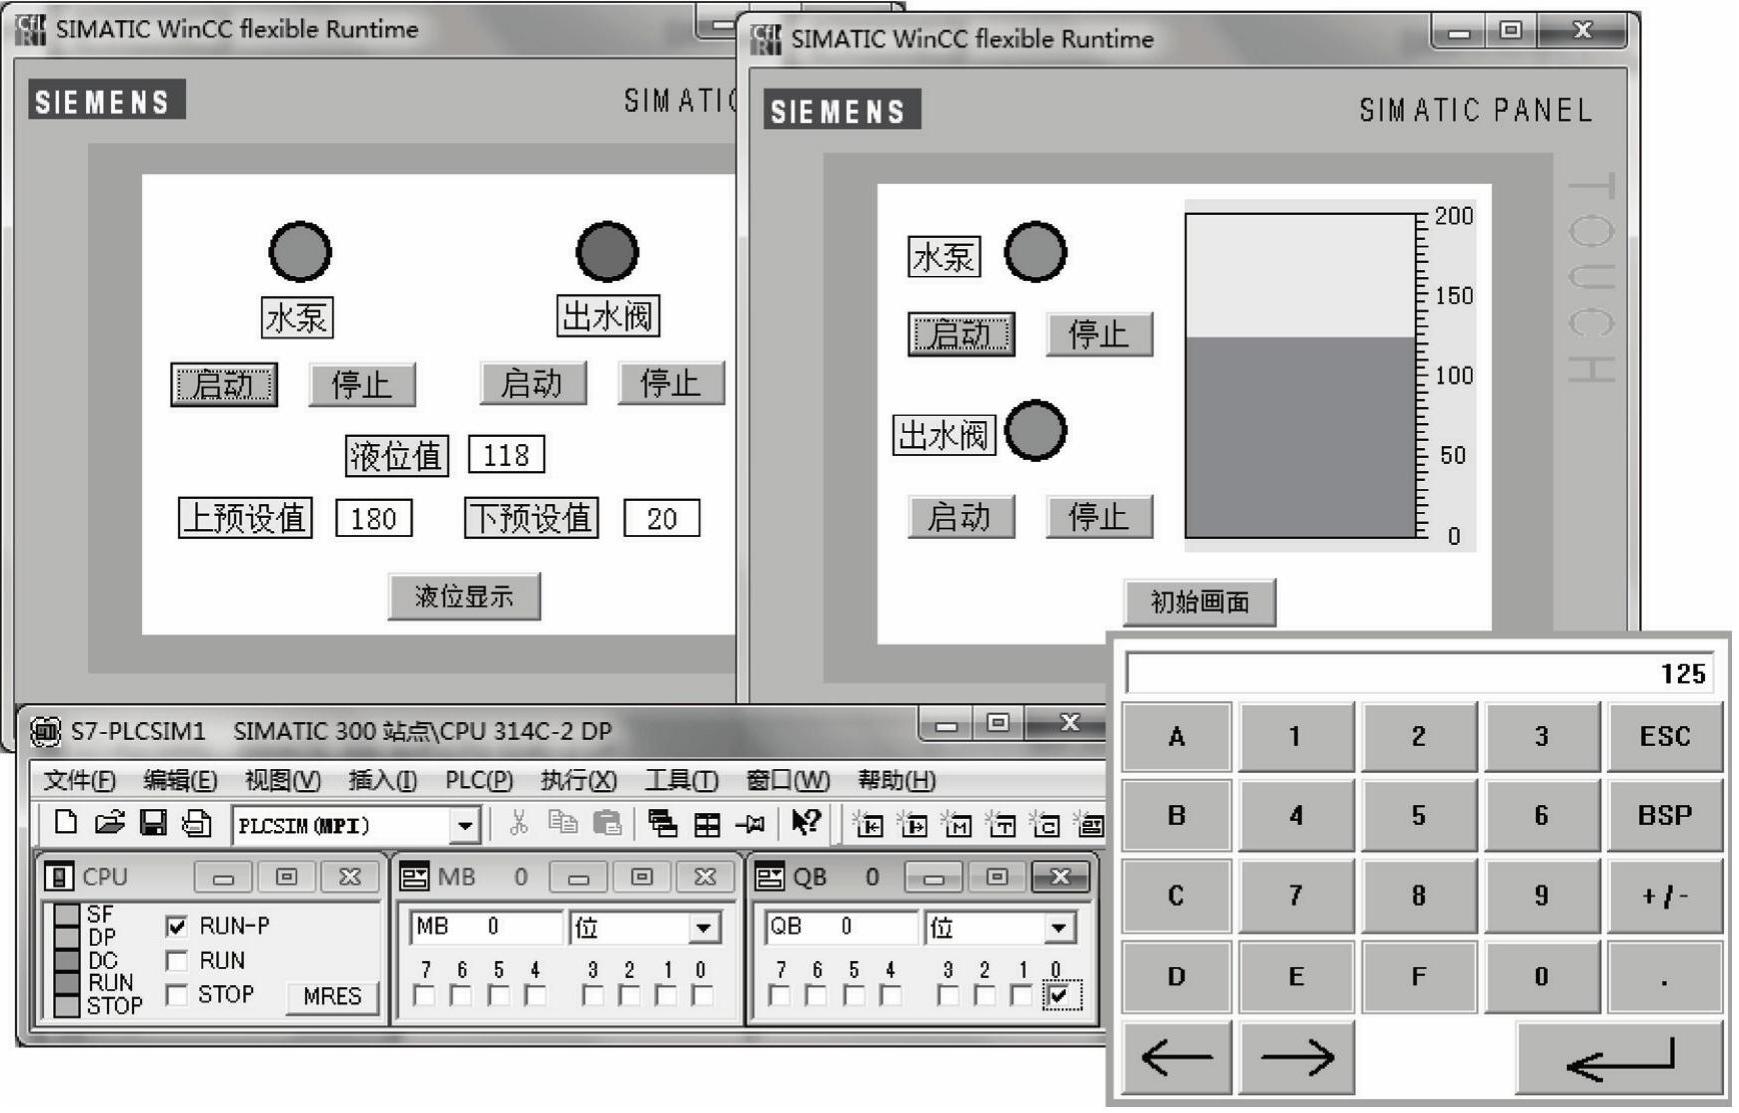The image size is (1739, 1113).
Task: Click the Cascade windows icon in PLCSIM
Action: pyautogui.click(x=662, y=824)
